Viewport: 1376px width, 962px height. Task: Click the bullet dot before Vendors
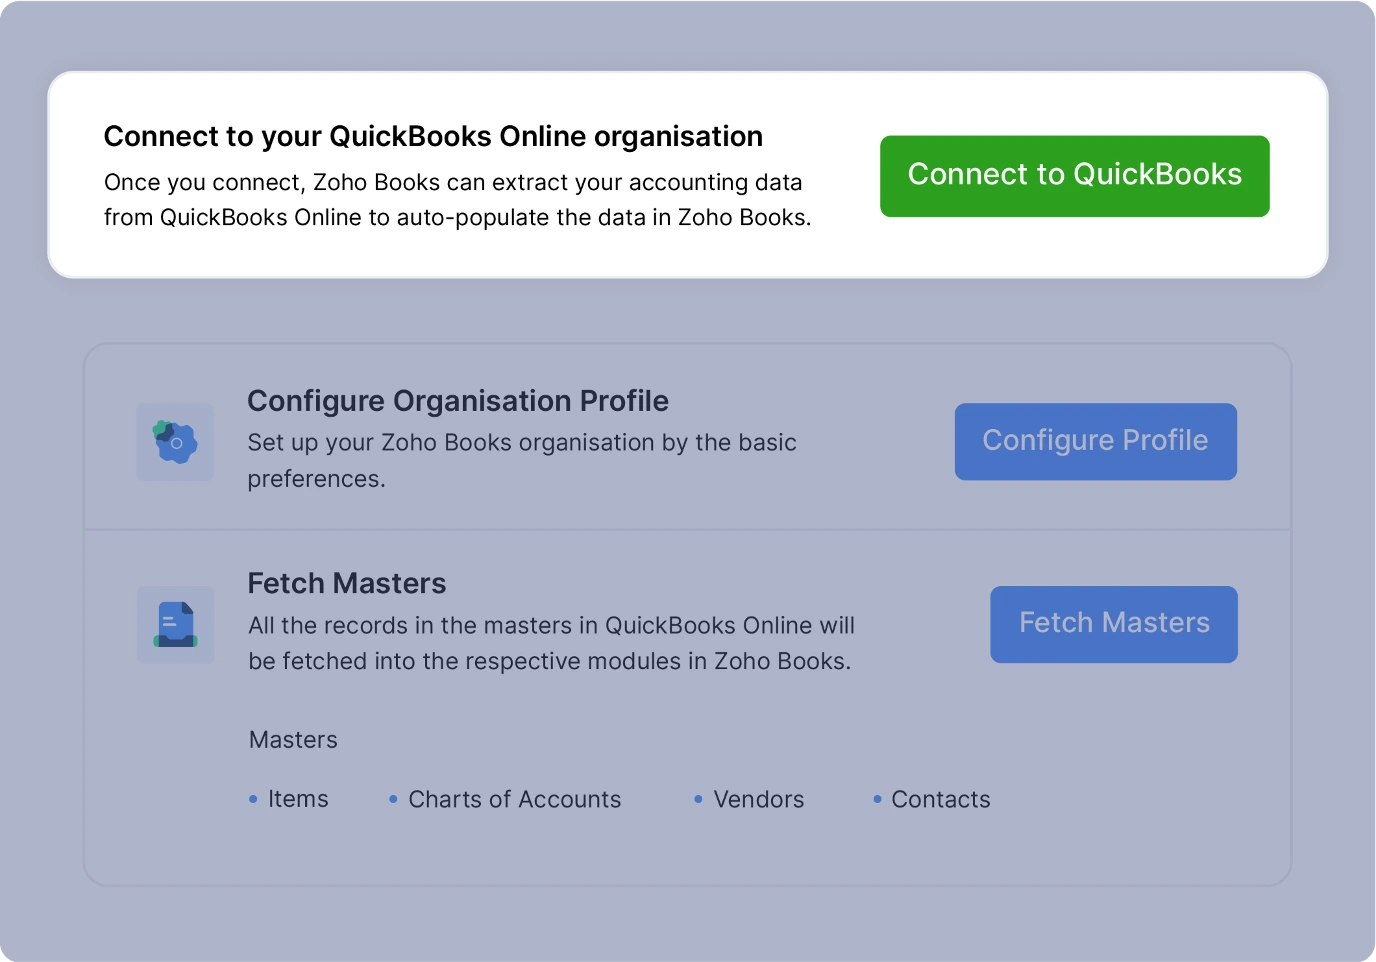697,798
